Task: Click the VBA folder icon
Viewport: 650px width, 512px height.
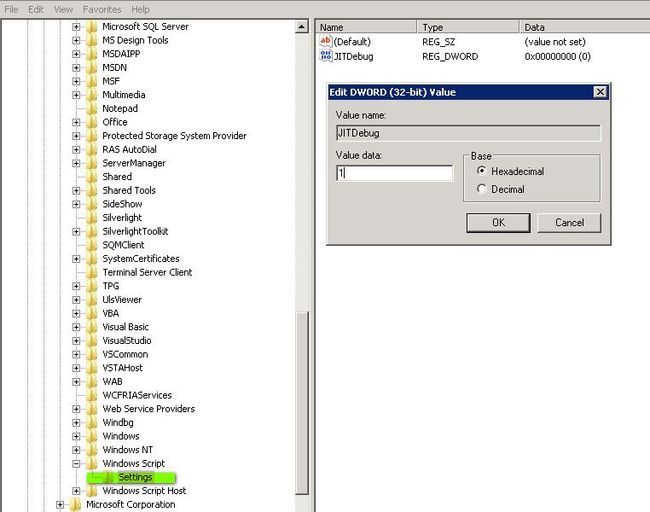Action: click(x=92, y=313)
